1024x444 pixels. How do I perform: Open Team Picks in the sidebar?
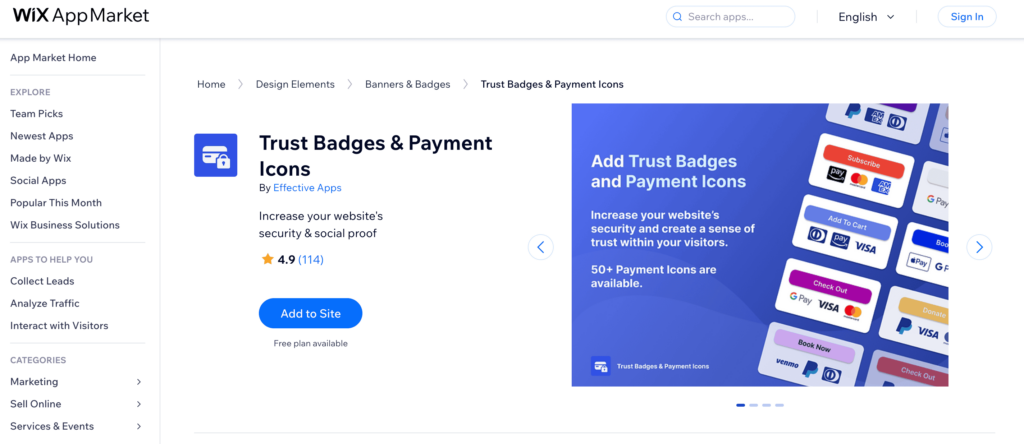[x=37, y=114]
